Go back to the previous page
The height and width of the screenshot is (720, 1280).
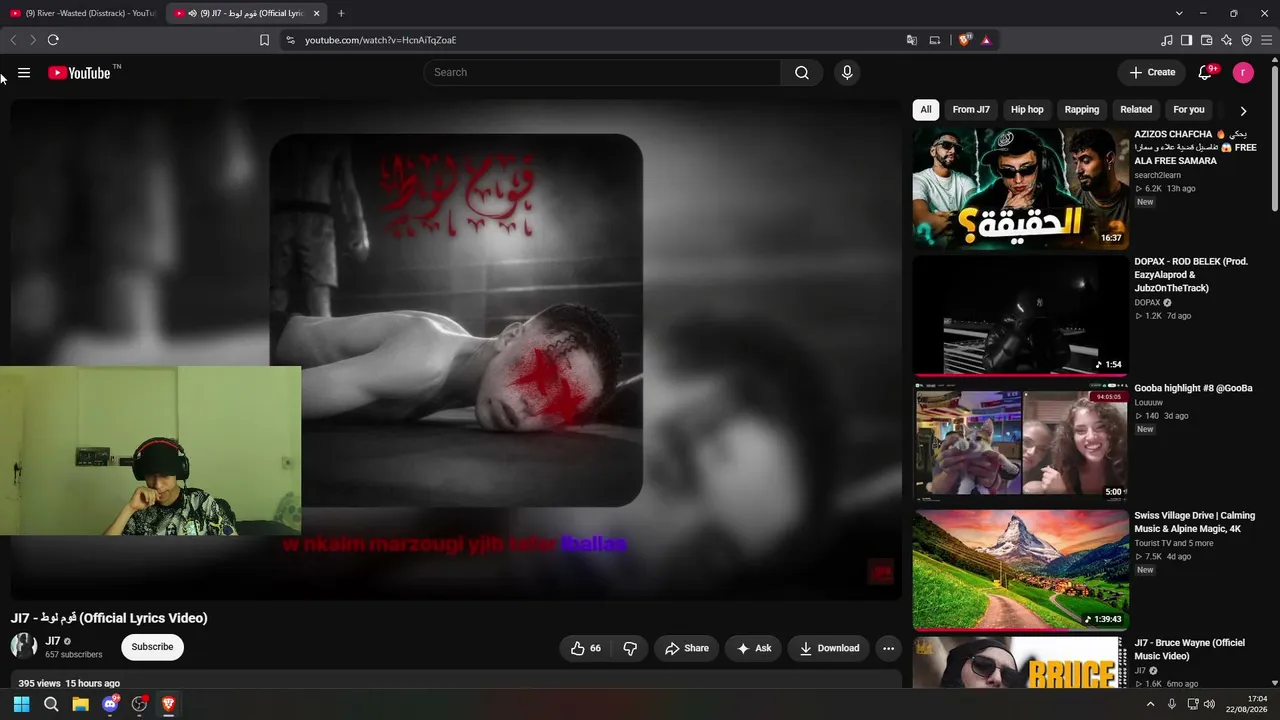[13, 40]
